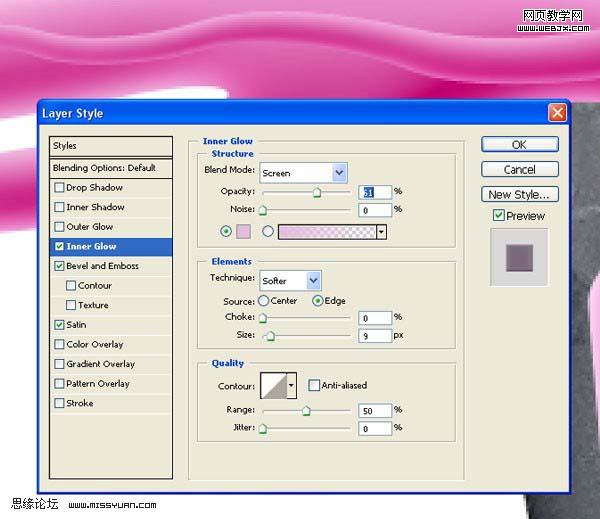
Task: Click the Size px field
Action: (375, 336)
